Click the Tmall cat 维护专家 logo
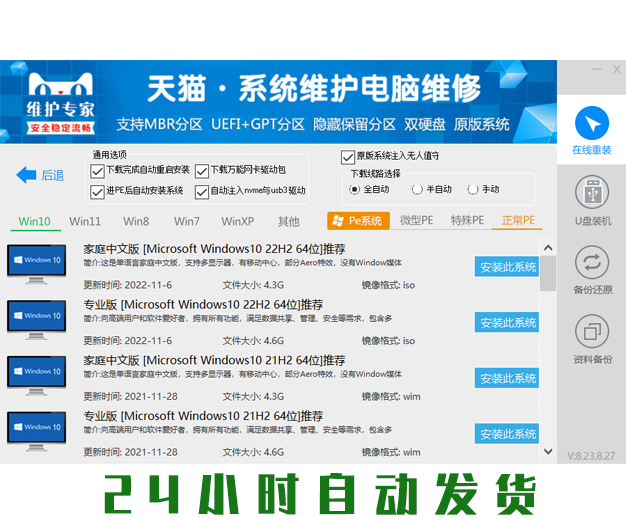 (61, 103)
